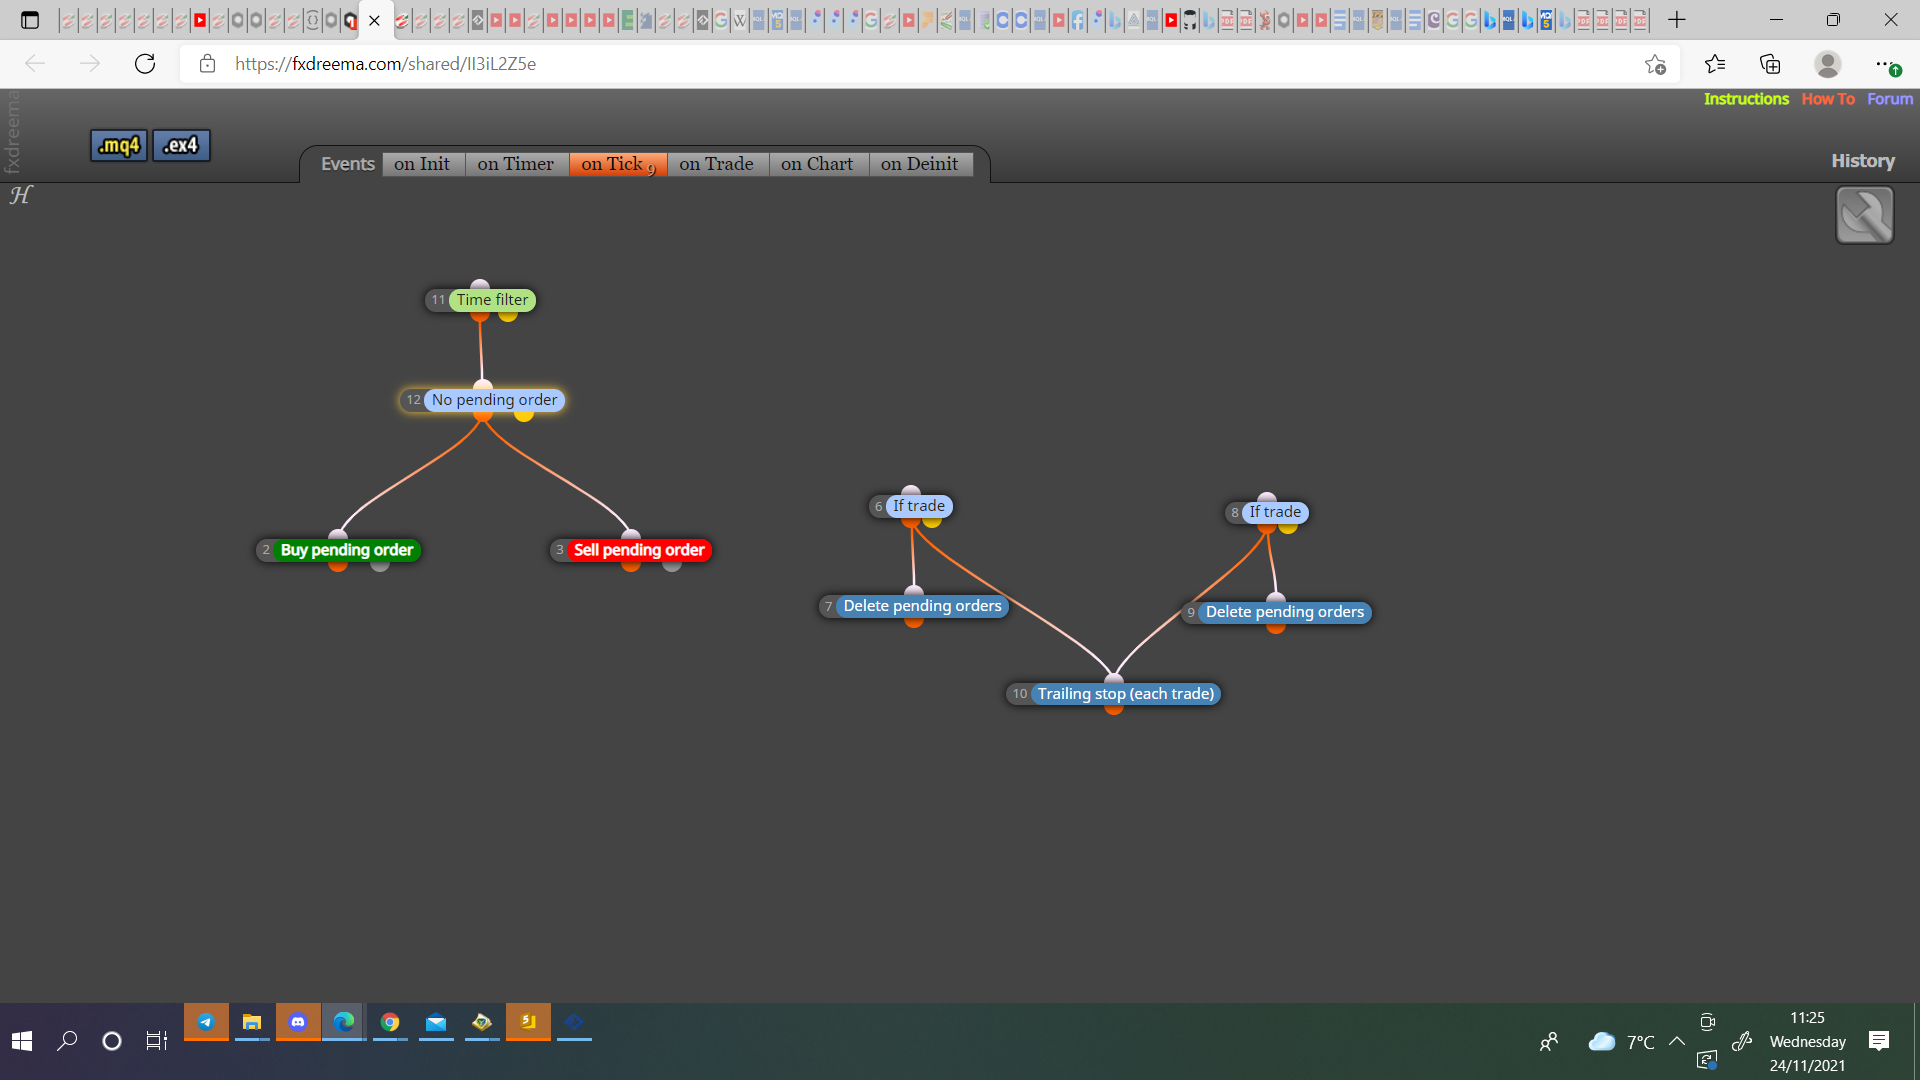Open the browser profile menu

pos(1828,64)
